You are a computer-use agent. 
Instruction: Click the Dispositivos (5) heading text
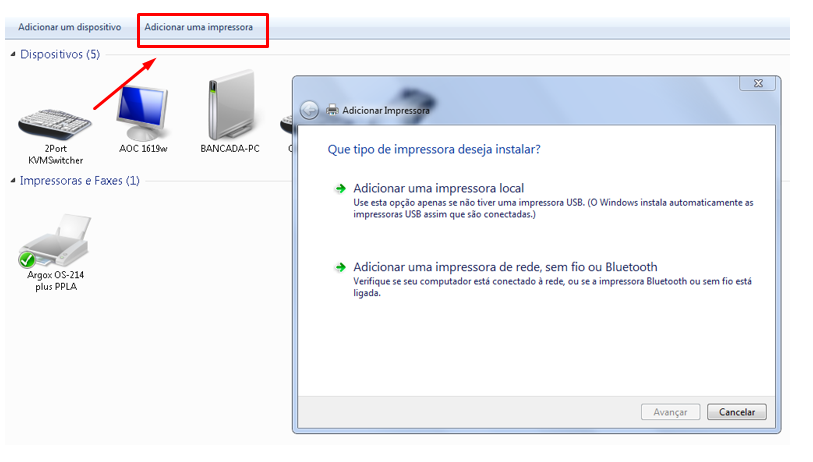pos(60,54)
